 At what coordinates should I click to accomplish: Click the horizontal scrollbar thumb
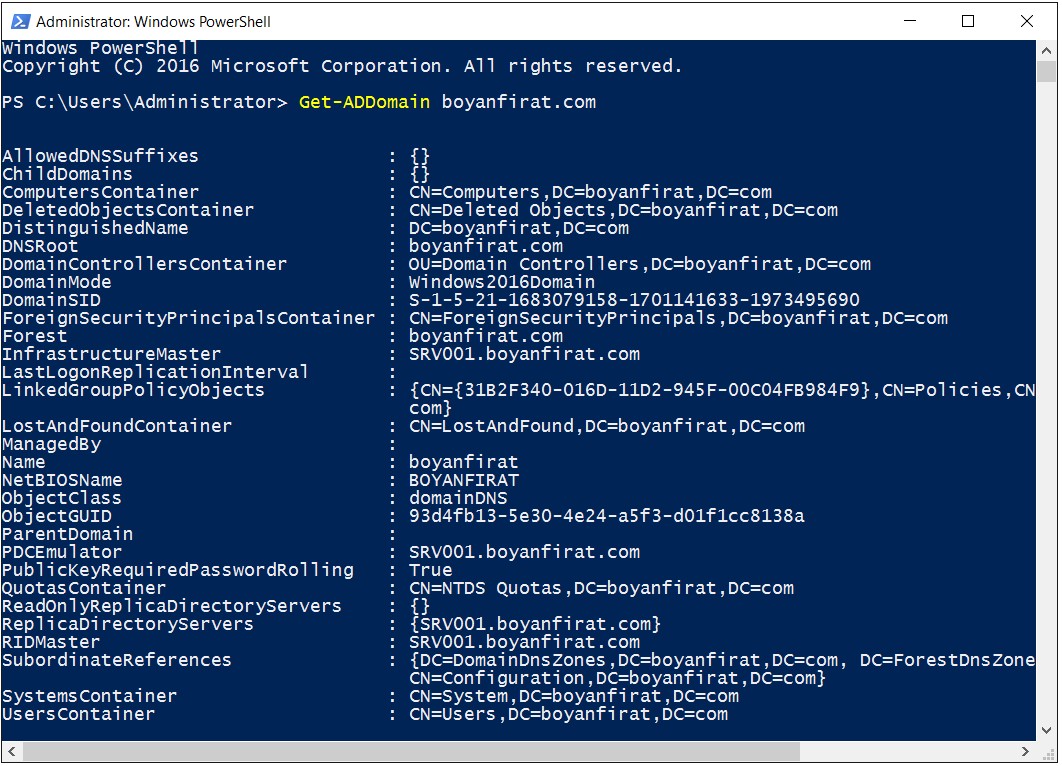[411, 751]
